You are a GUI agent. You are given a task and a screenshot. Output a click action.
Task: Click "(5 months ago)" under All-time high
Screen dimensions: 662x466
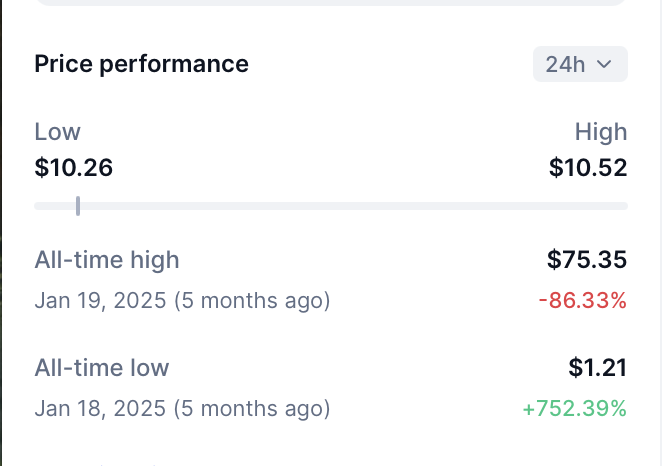coord(252,300)
